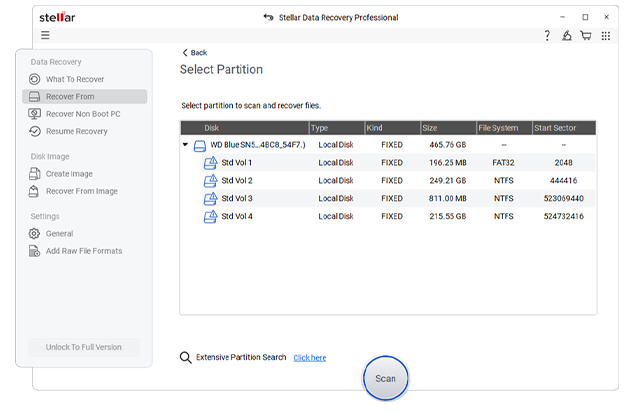This screenshot has width=626, height=413.
Task: Click the 196.25 MB size cell
Action: [x=448, y=163]
